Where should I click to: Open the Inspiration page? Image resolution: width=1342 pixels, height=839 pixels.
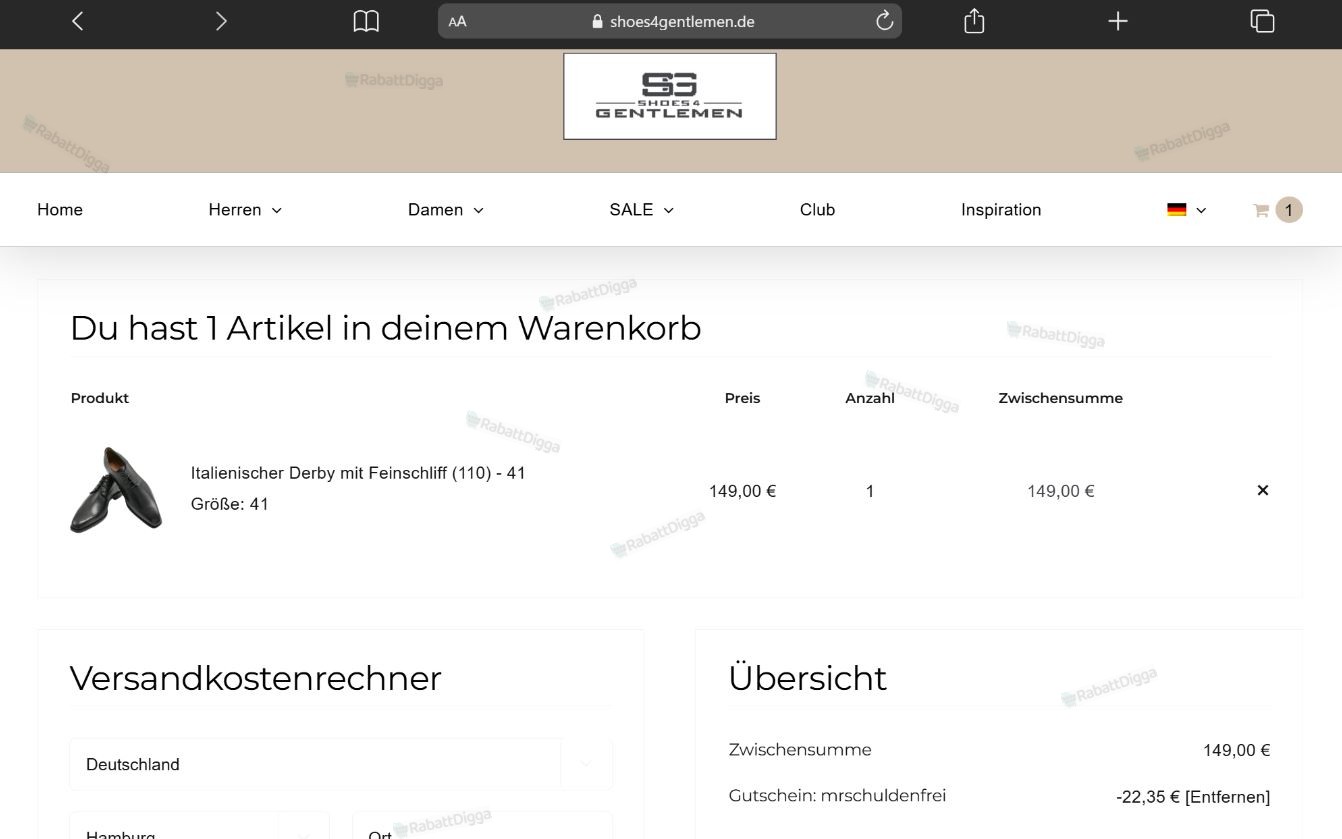pos(1001,210)
